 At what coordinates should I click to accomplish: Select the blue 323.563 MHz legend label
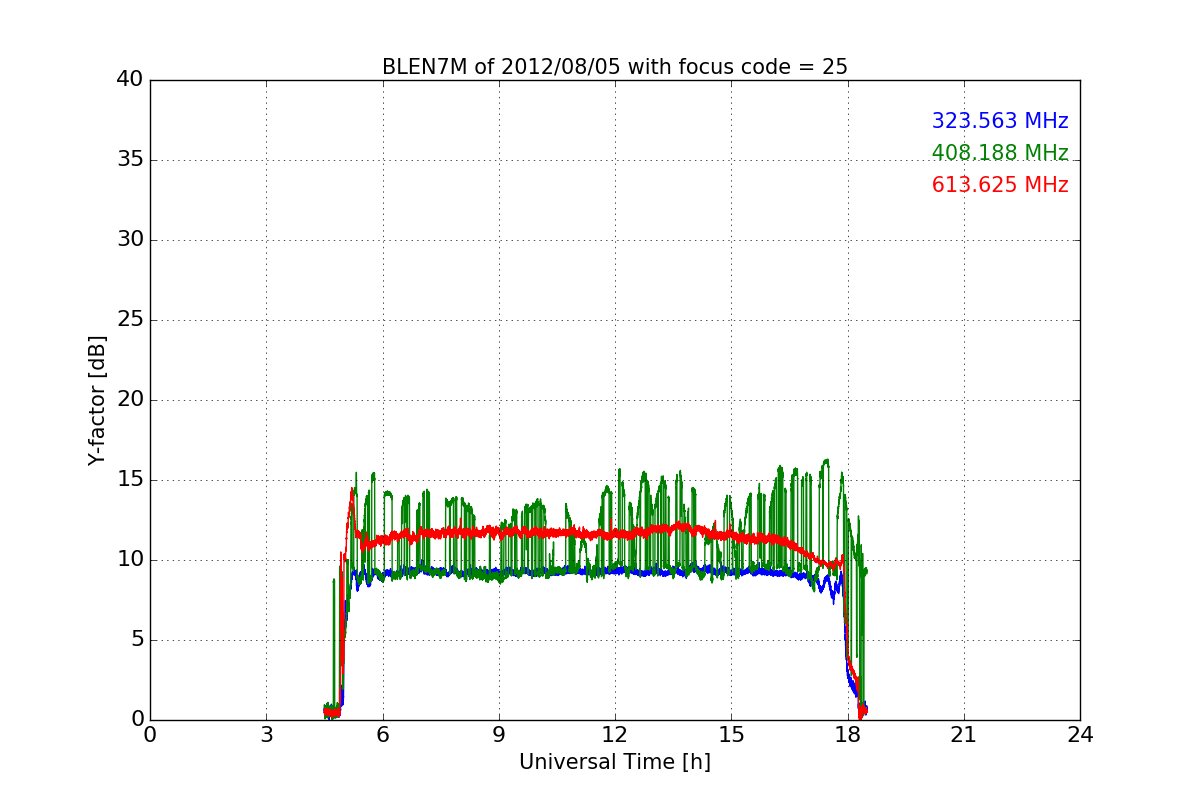tap(1000, 121)
